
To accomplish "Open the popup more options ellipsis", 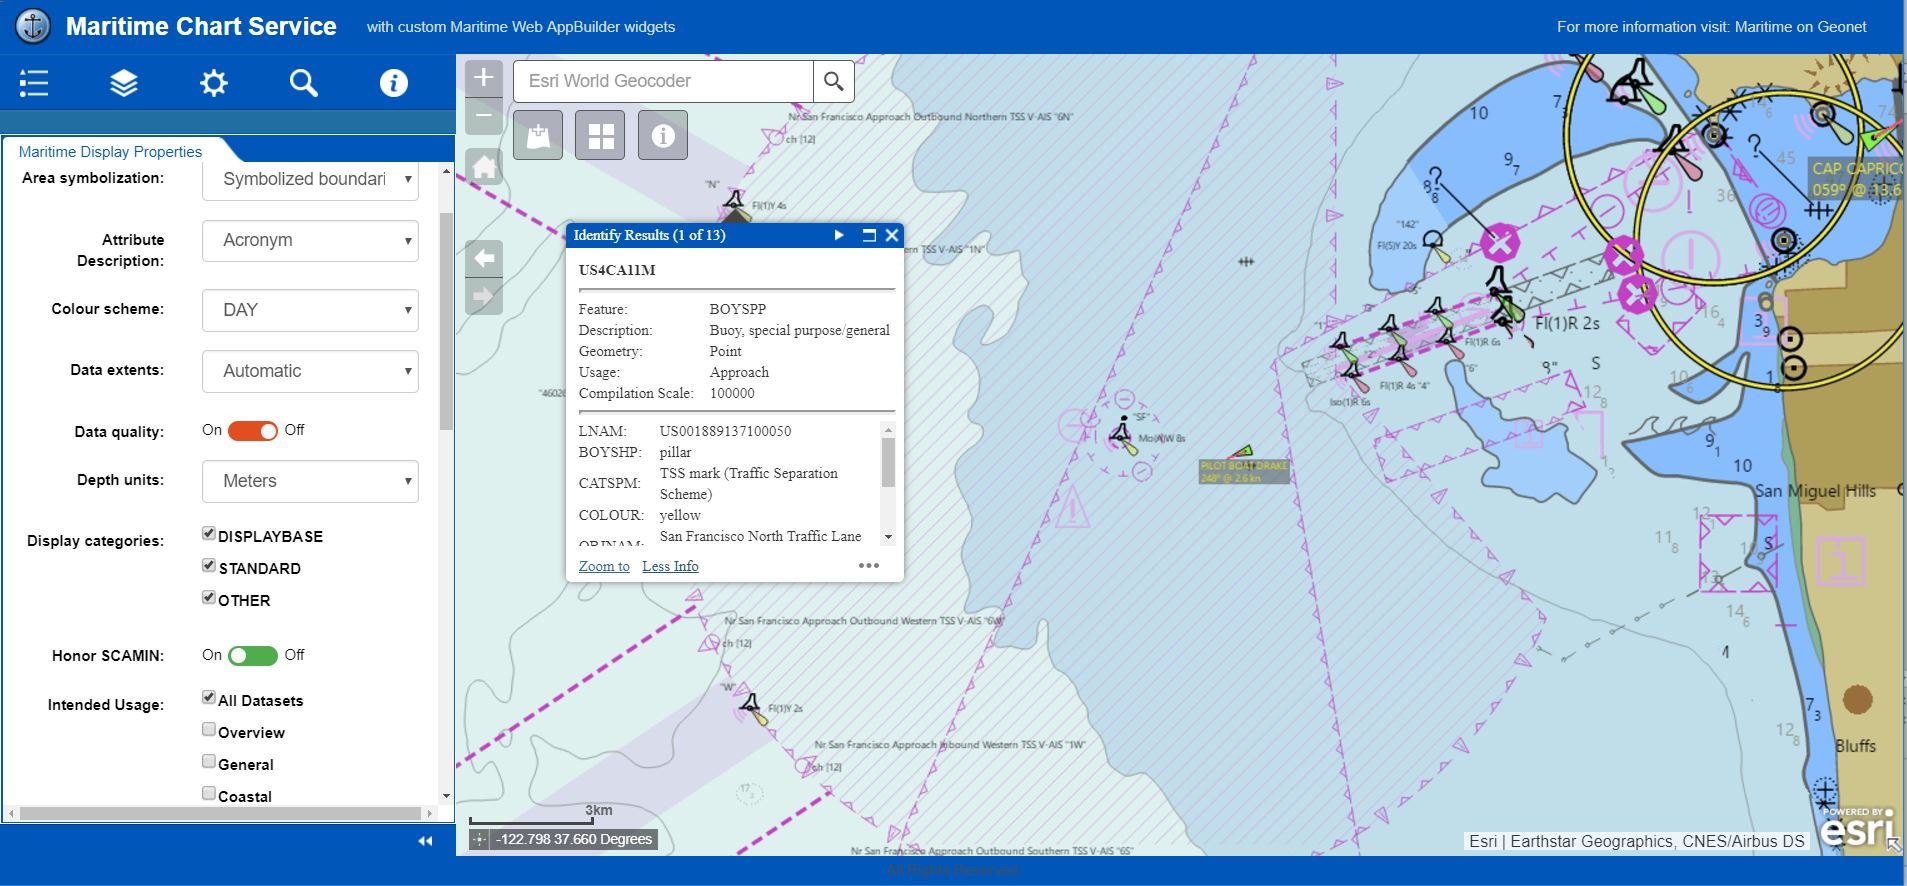I will click(869, 566).
